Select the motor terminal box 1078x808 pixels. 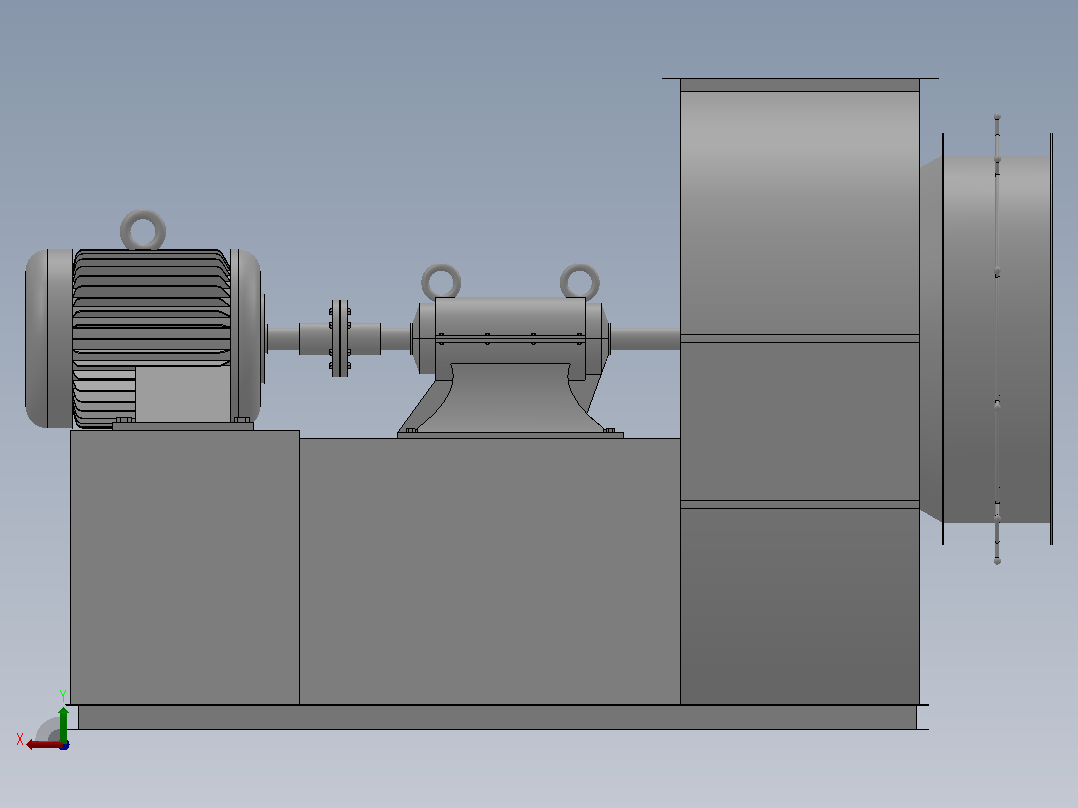[182, 394]
